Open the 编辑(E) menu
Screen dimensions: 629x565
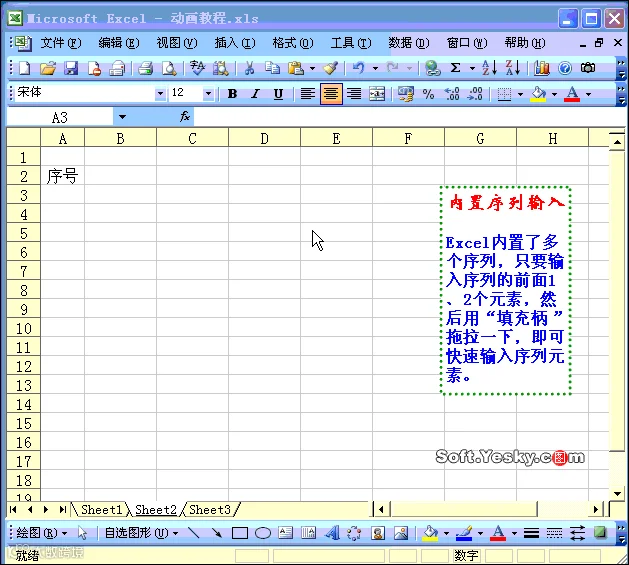[119, 43]
